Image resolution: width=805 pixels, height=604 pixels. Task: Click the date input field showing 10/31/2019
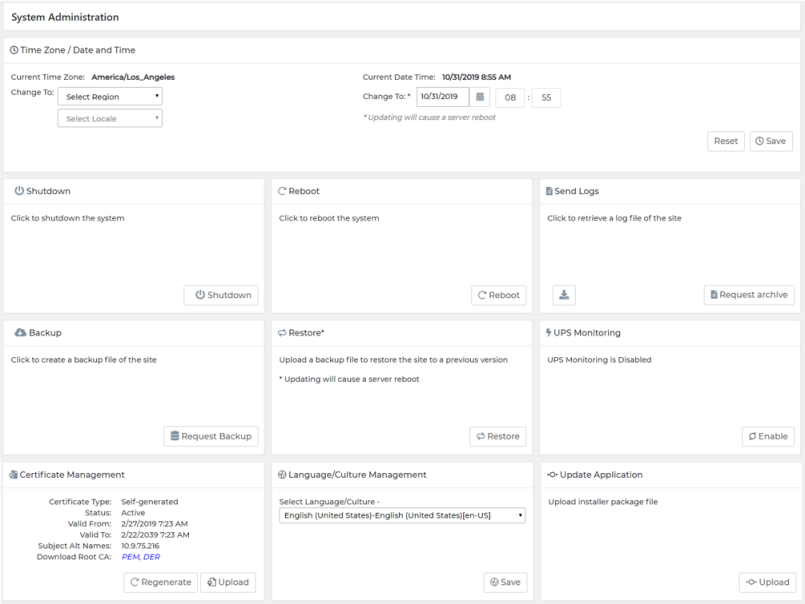(x=441, y=97)
